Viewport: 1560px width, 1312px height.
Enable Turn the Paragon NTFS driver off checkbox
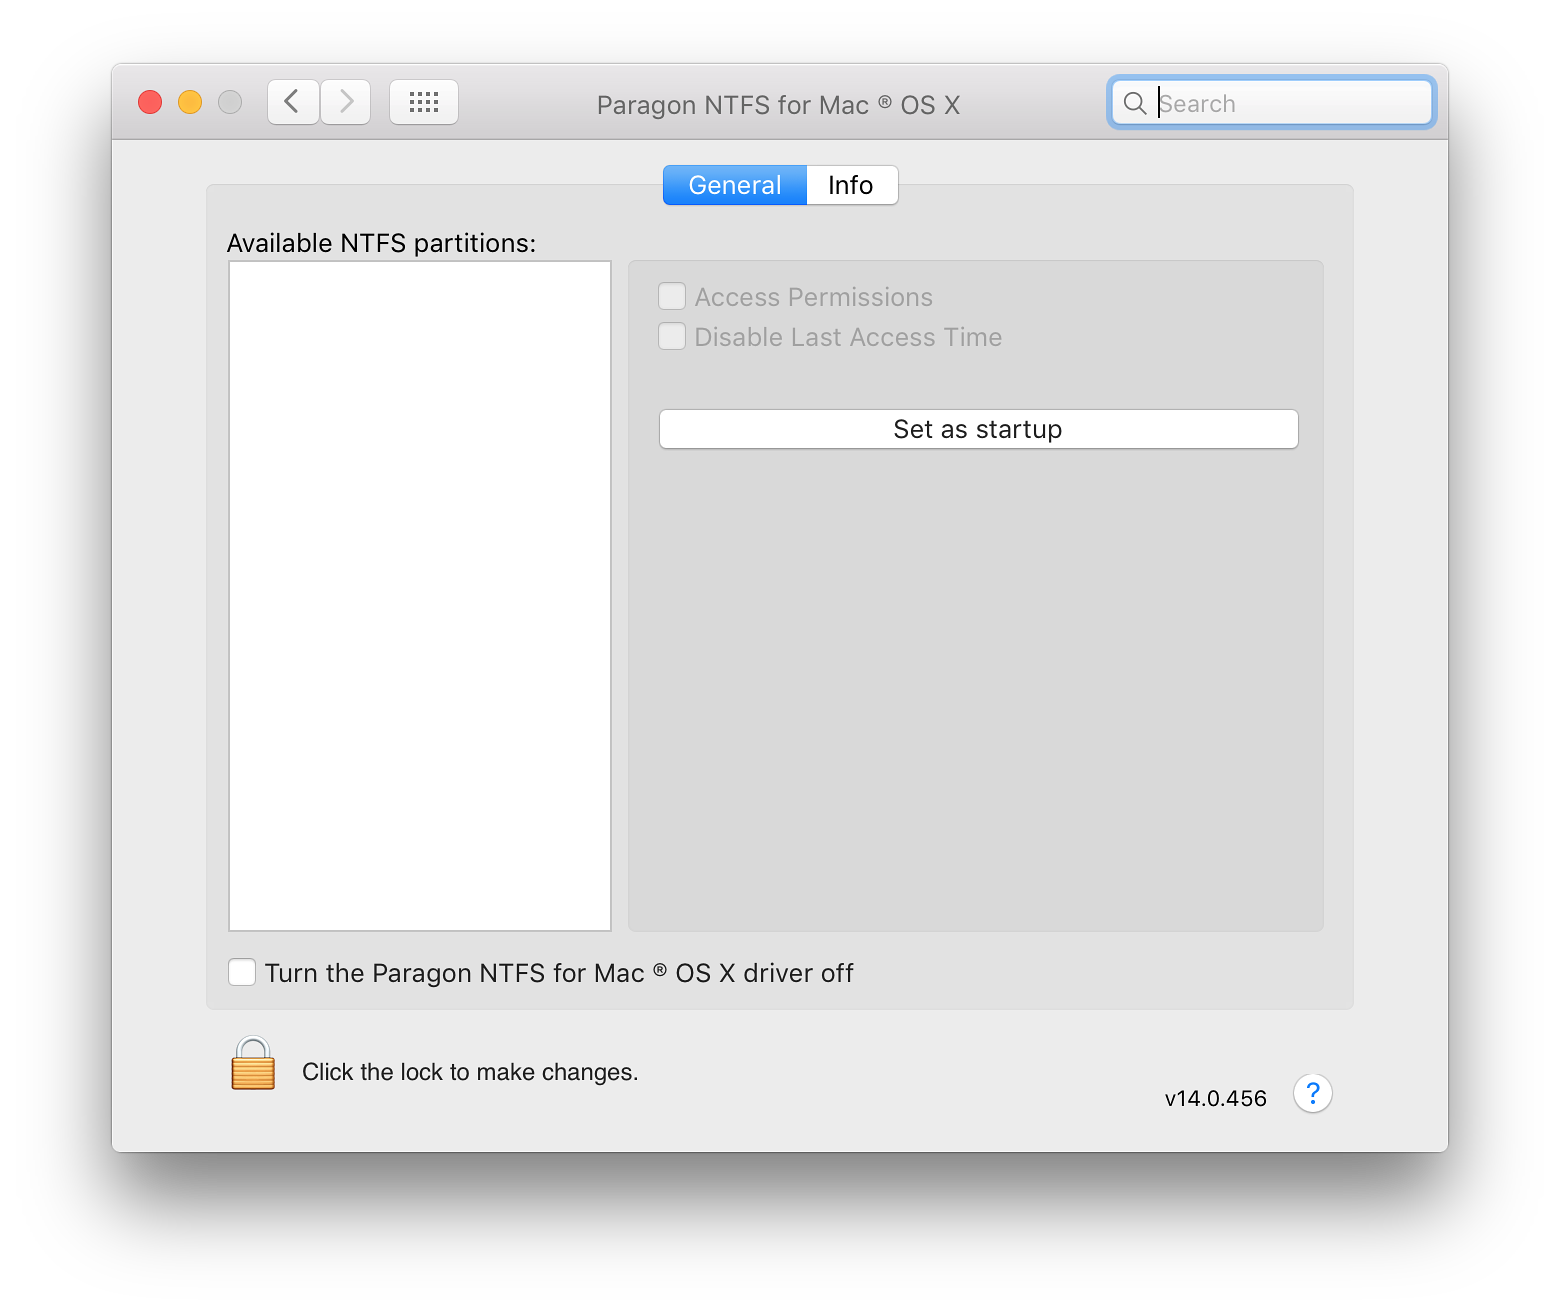click(x=242, y=972)
